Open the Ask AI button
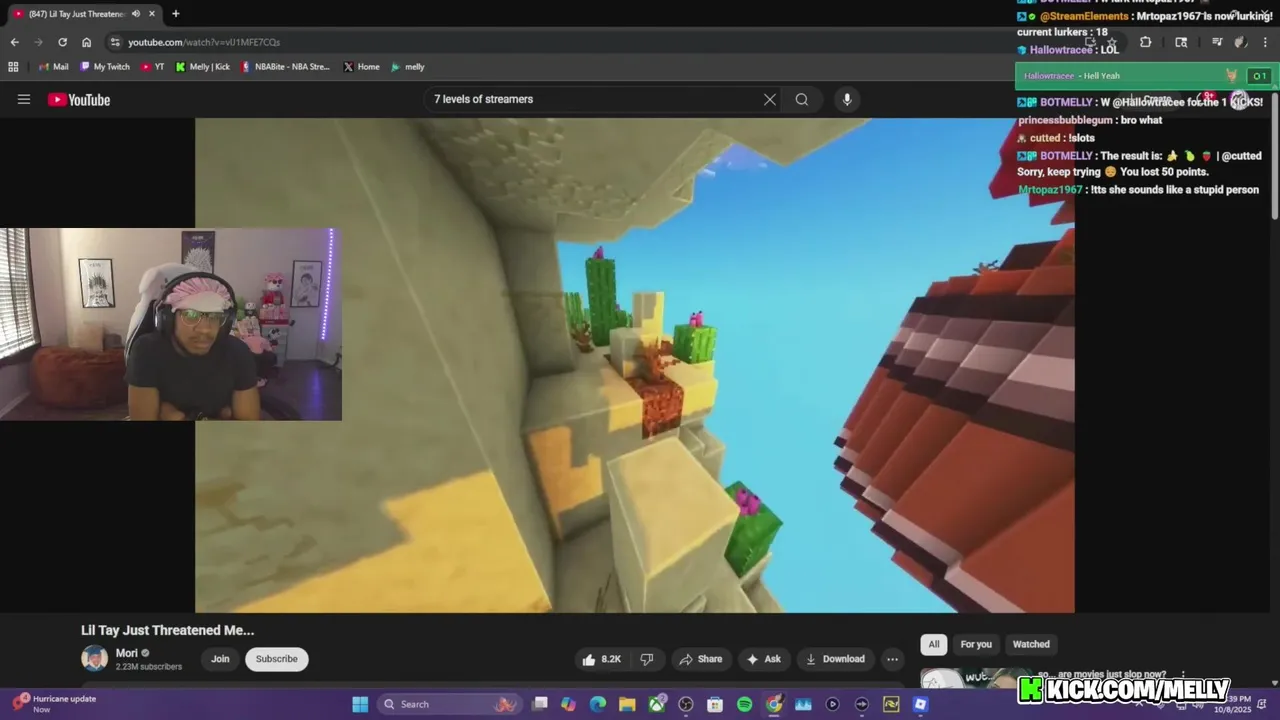Screen dimensions: 1280x720 [x=763, y=659]
